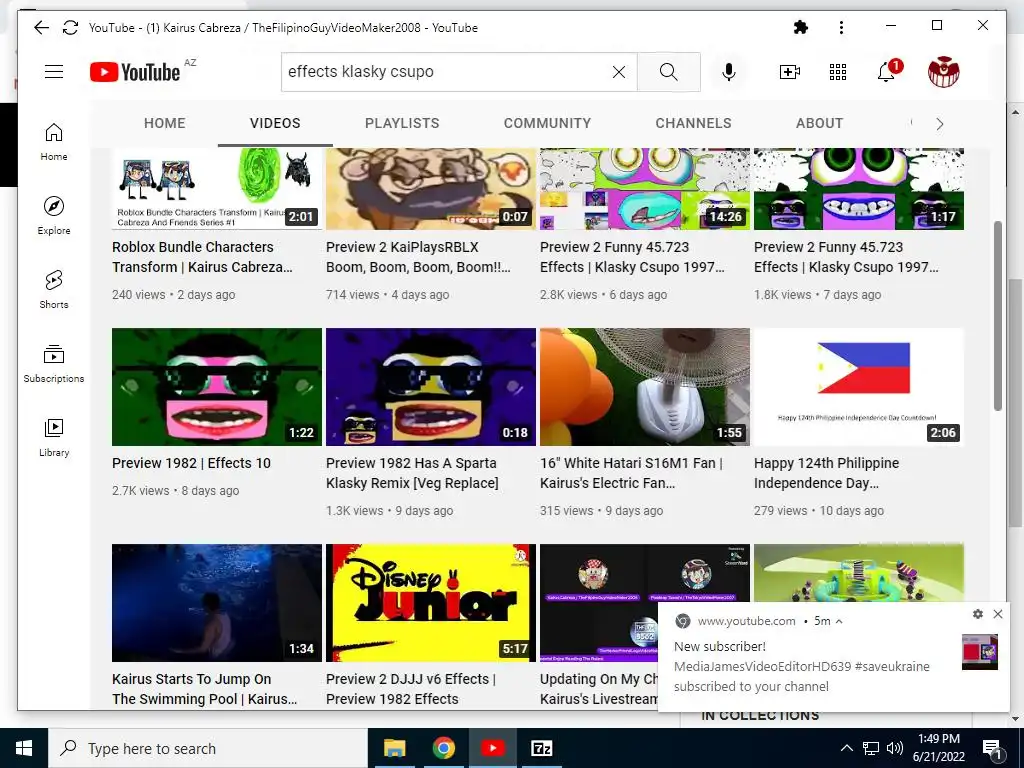Open the Create video icon

790,72
